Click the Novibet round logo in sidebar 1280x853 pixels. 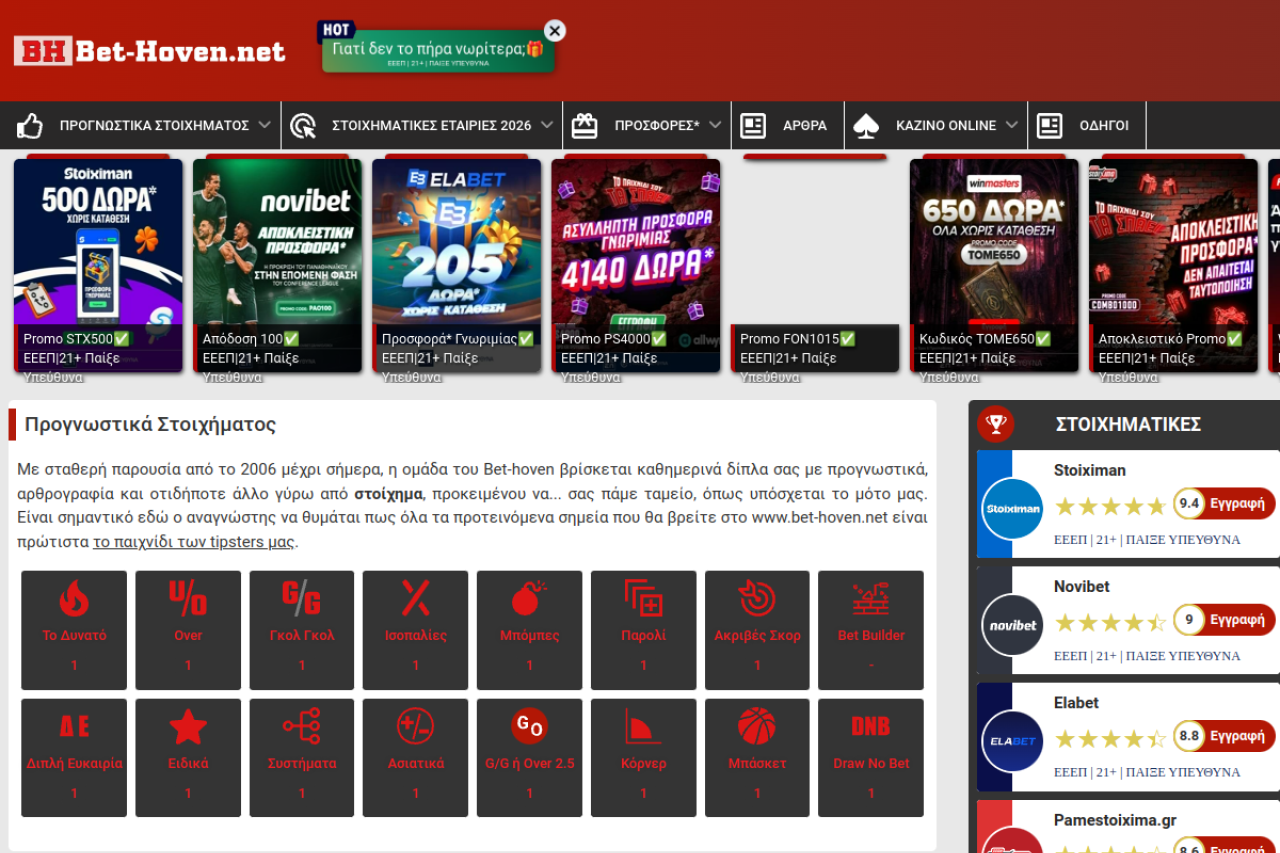1012,625
